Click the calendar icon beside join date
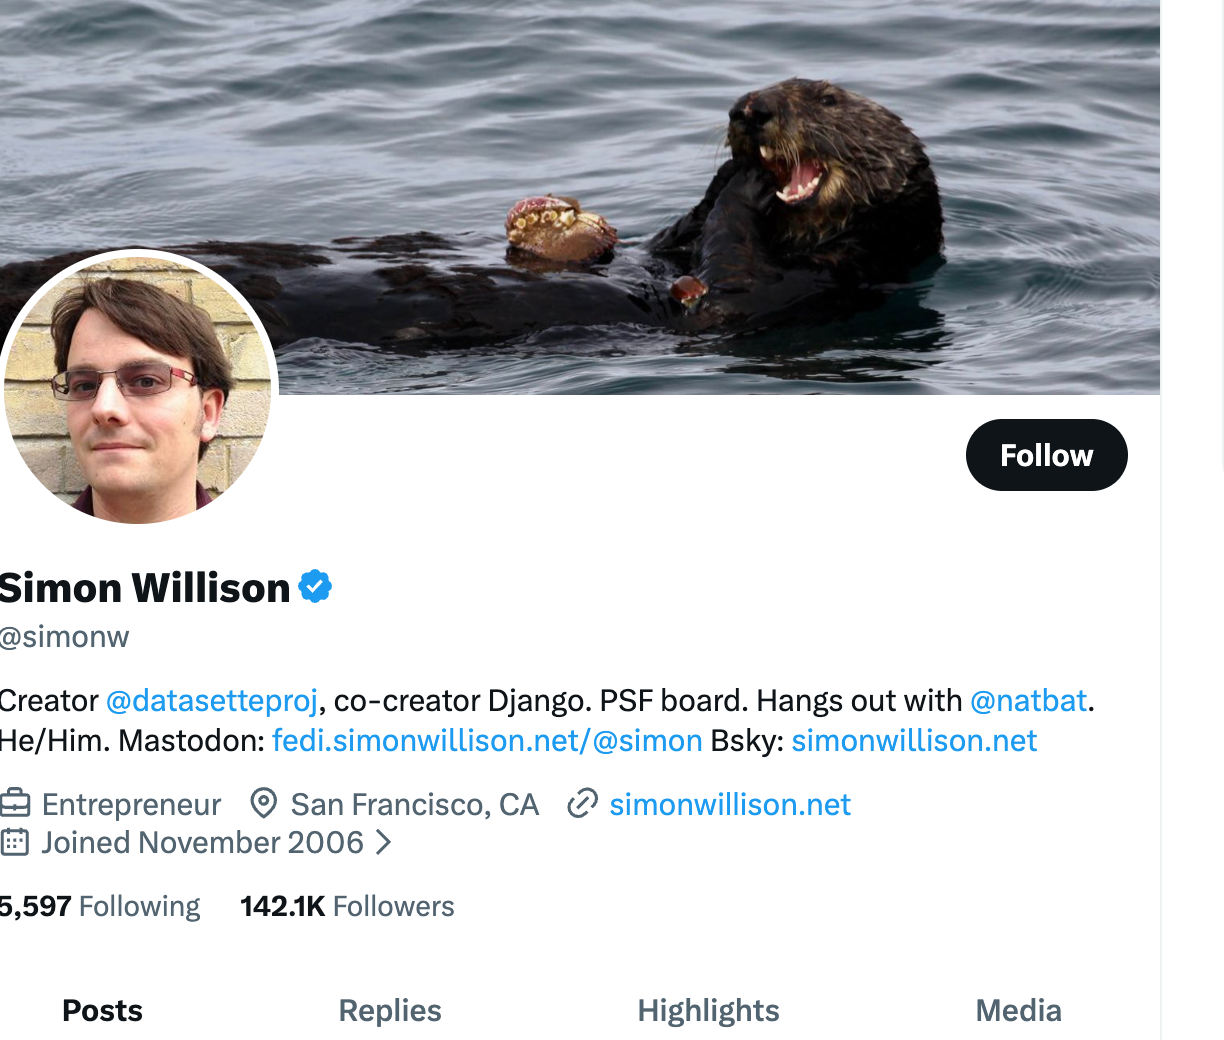The height and width of the screenshot is (1040, 1224). pyautogui.click(x=15, y=842)
